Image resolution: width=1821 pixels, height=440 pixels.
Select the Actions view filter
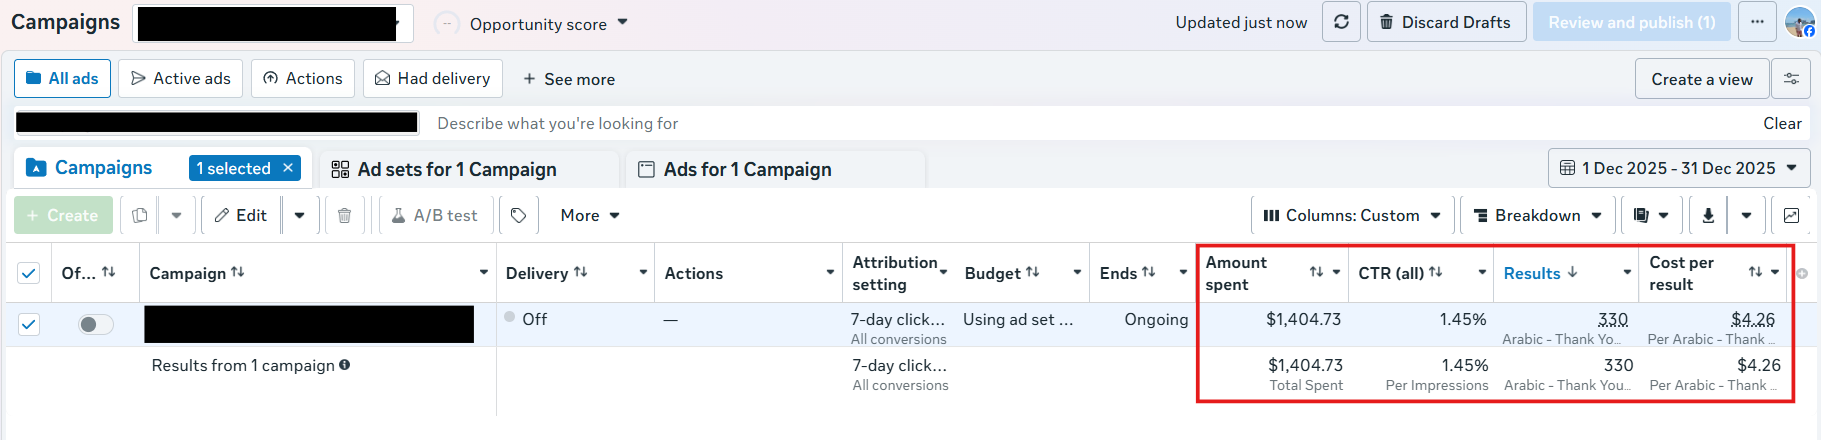tap(303, 78)
